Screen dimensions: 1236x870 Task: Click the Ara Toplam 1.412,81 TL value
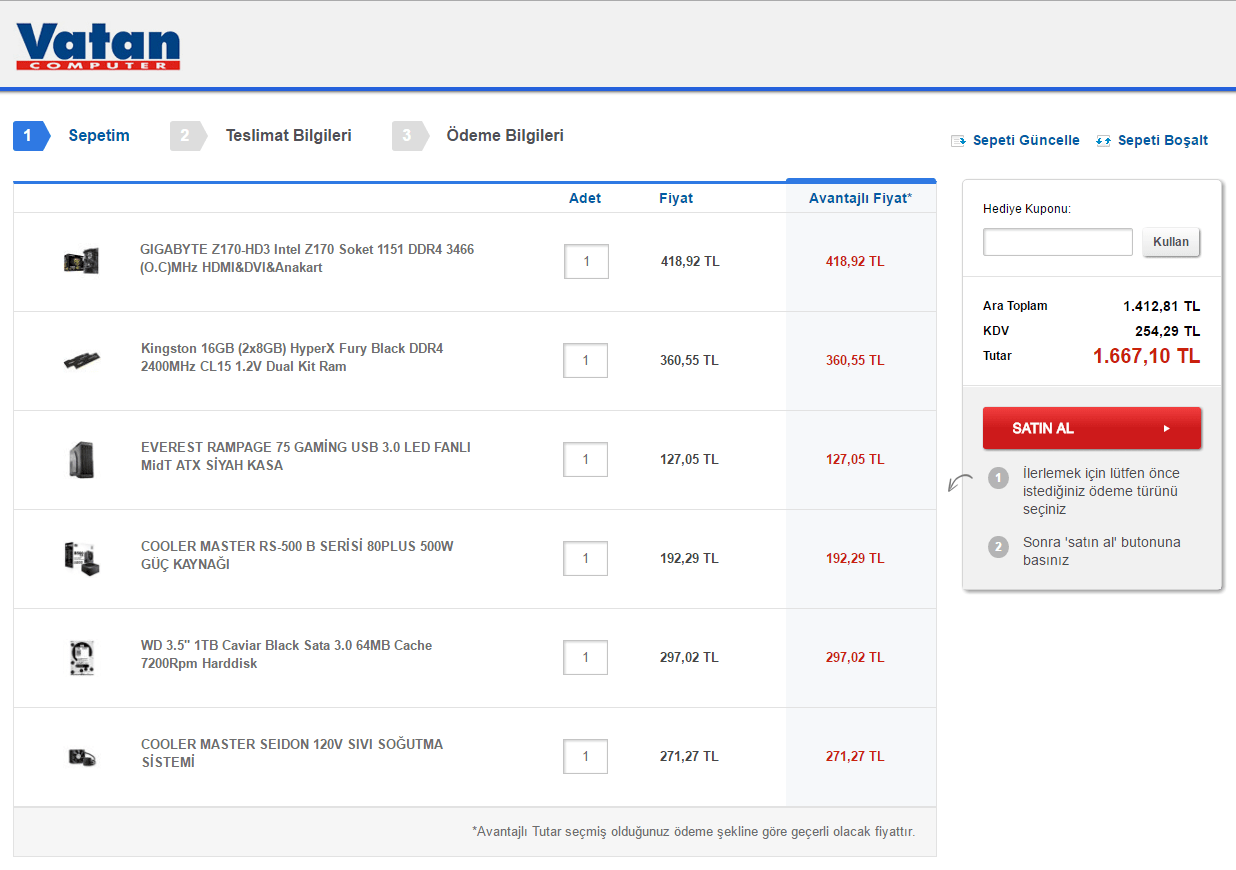1161,306
